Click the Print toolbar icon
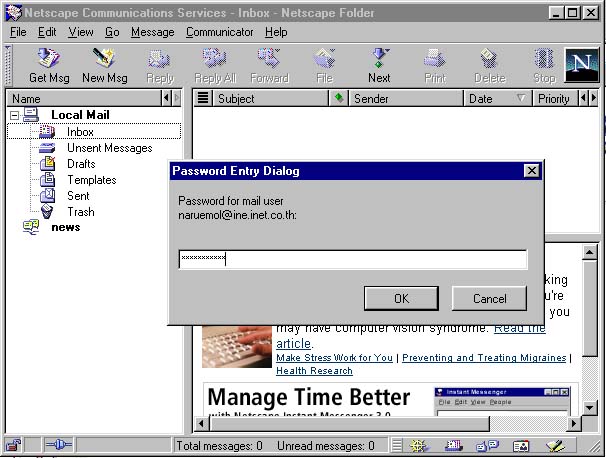 coord(435,58)
